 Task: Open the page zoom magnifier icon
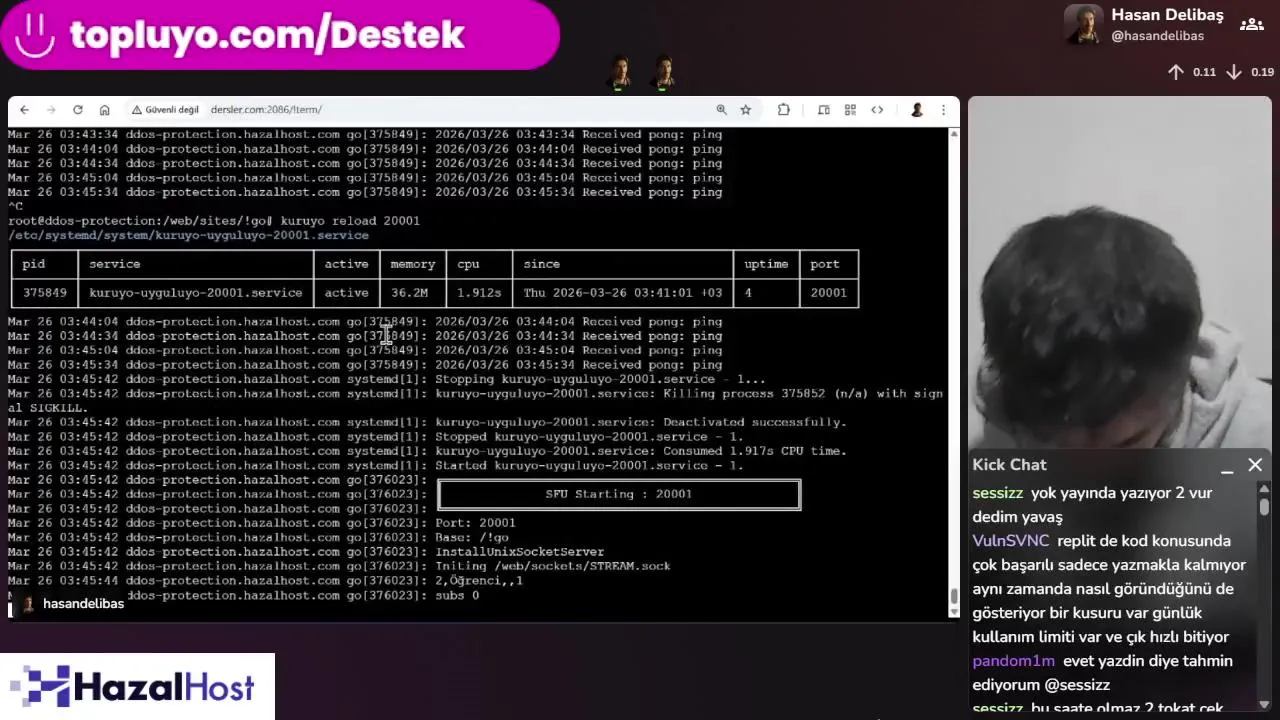point(721,110)
